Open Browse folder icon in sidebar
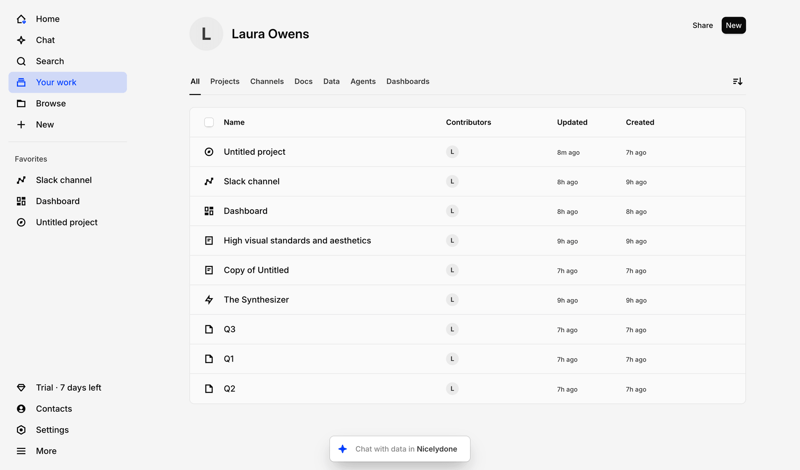The height and width of the screenshot is (470, 800). 21,104
